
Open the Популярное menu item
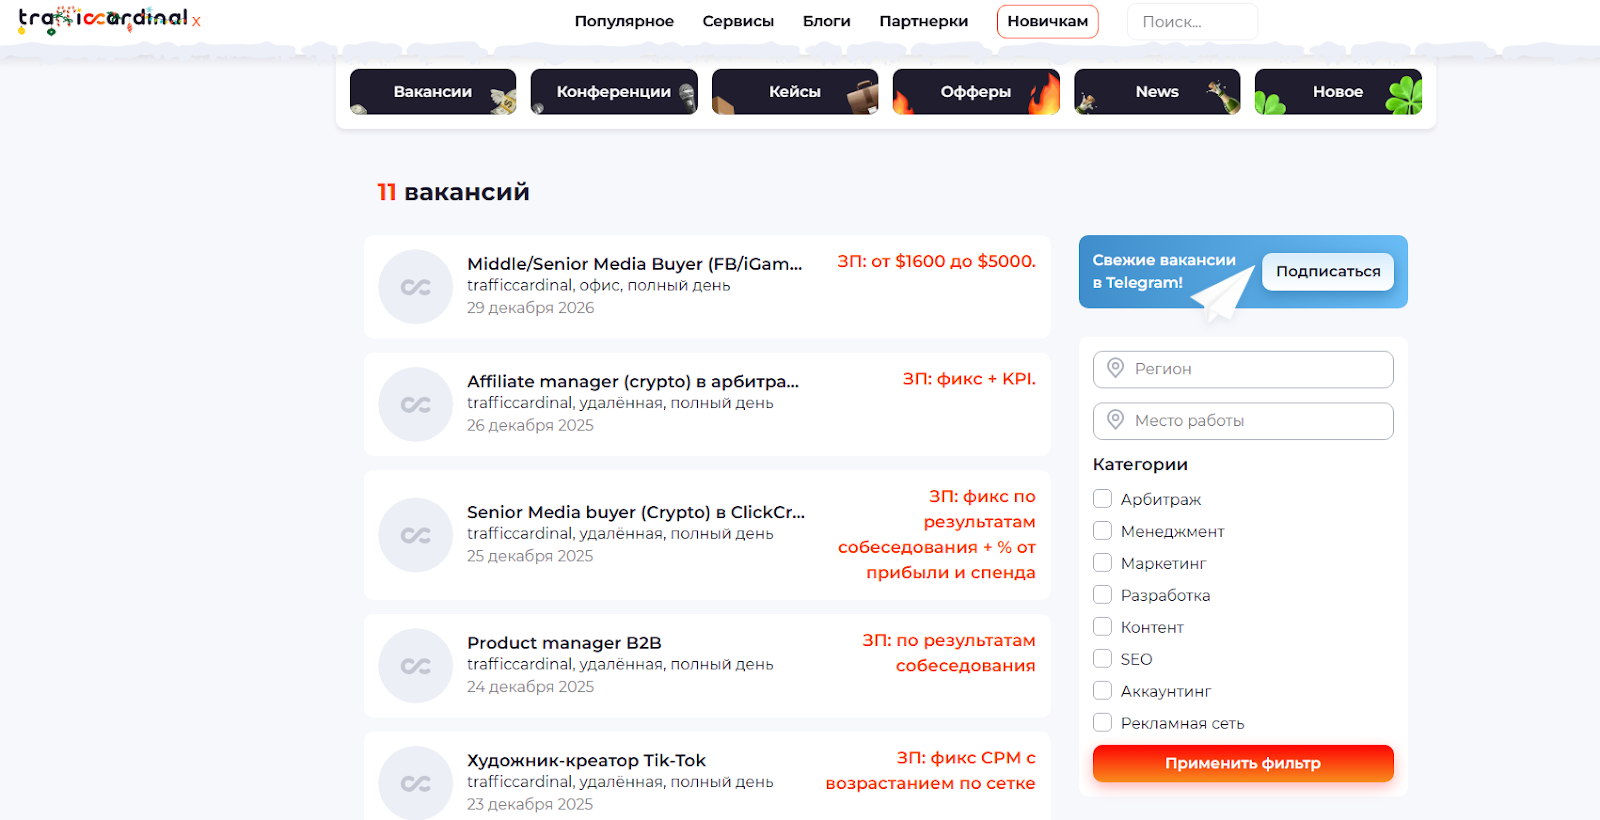tap(624, 21)
